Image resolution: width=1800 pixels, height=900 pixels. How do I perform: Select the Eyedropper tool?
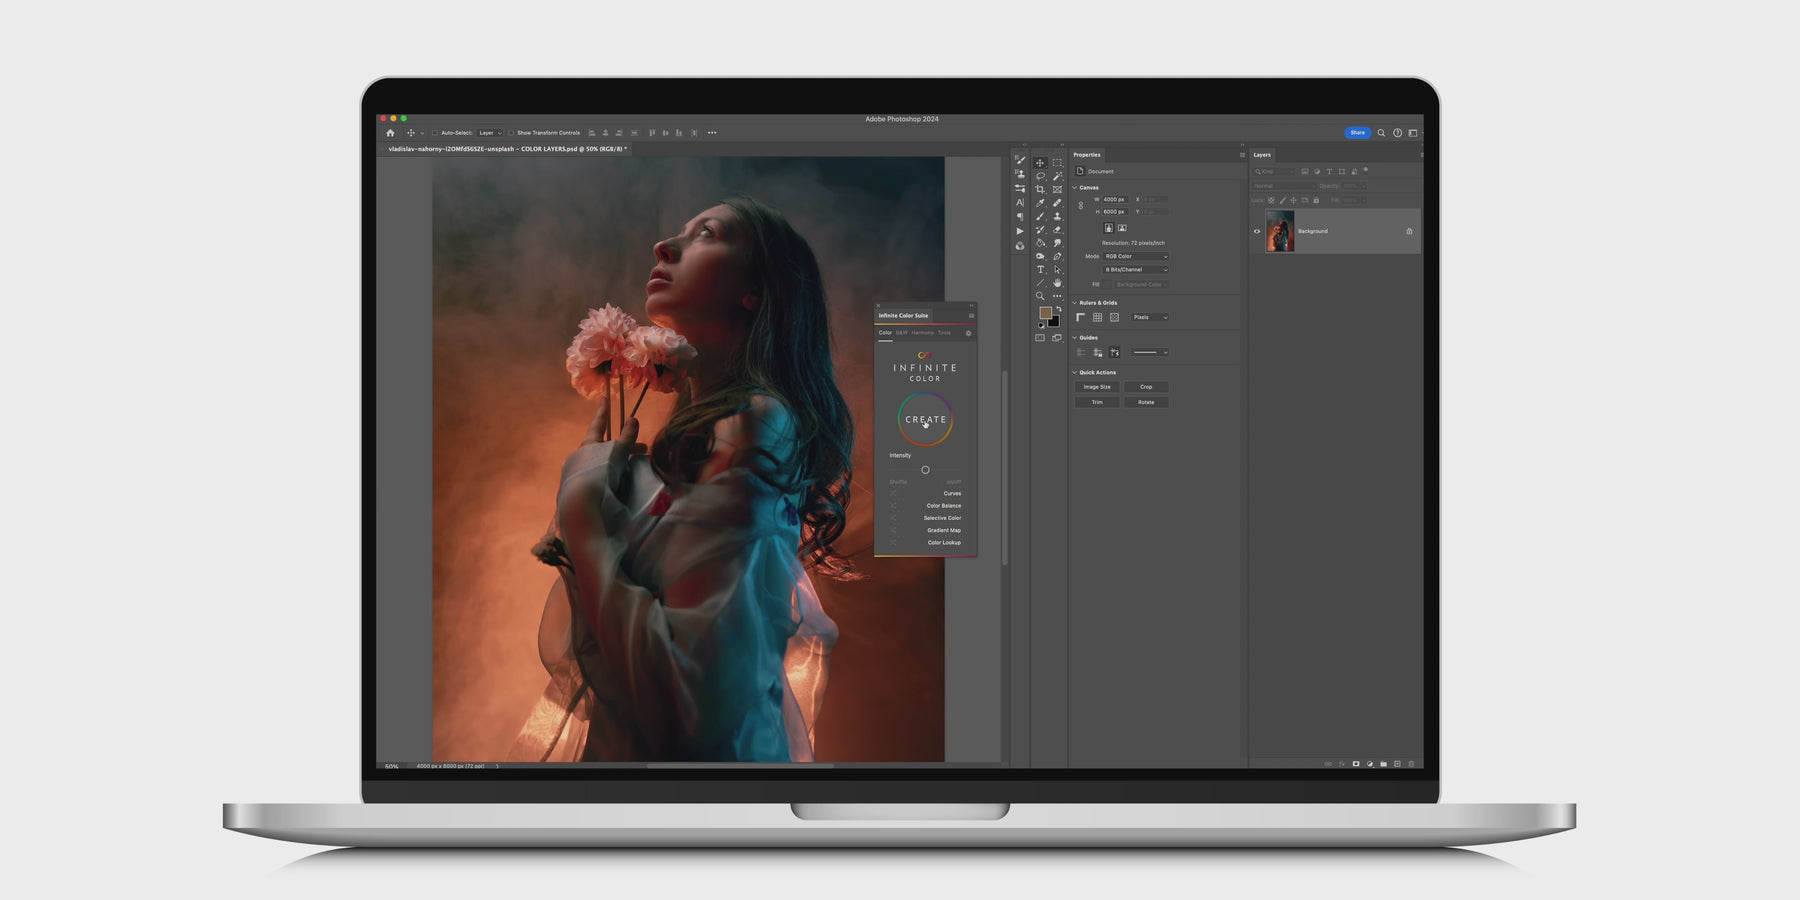[x=1041, y=202]
